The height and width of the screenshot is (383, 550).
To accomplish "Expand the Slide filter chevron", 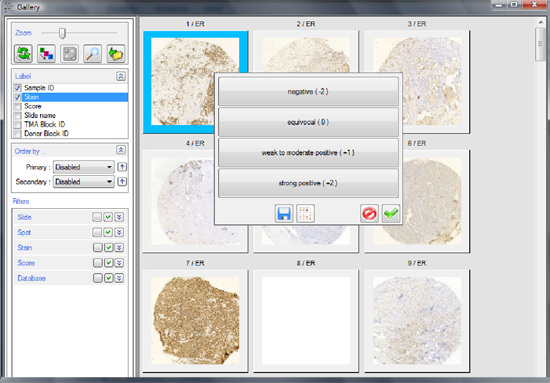I will [x=119, y=217].
